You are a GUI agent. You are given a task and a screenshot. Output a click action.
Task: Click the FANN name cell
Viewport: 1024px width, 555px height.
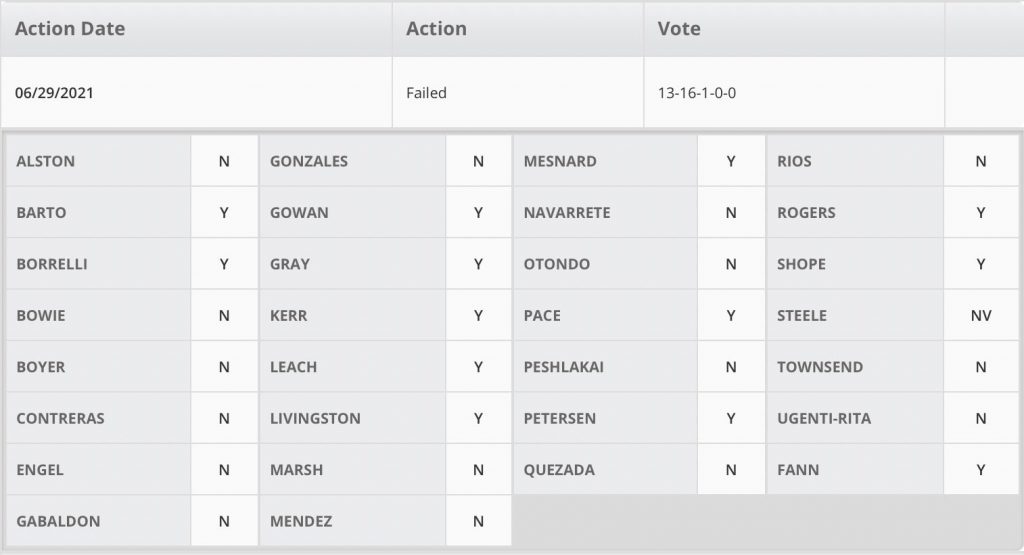click(x=798, y=470)
